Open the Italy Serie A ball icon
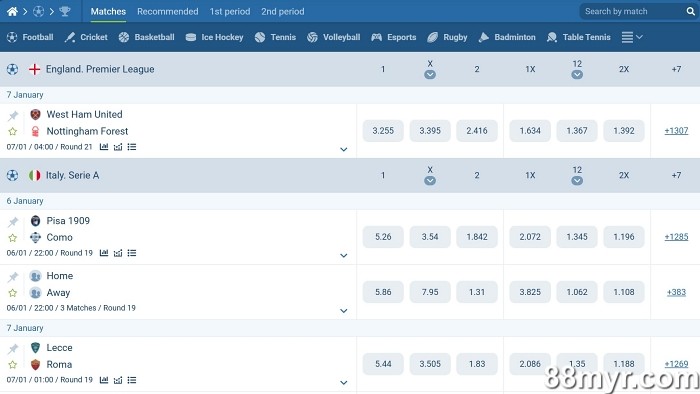700x394 pixels. (x=12, y=175)
